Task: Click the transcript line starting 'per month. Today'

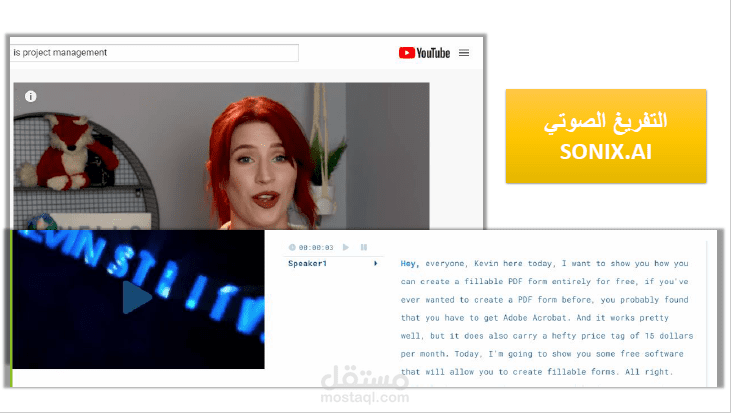Action: pyautogui.click(x=542, y=354)
